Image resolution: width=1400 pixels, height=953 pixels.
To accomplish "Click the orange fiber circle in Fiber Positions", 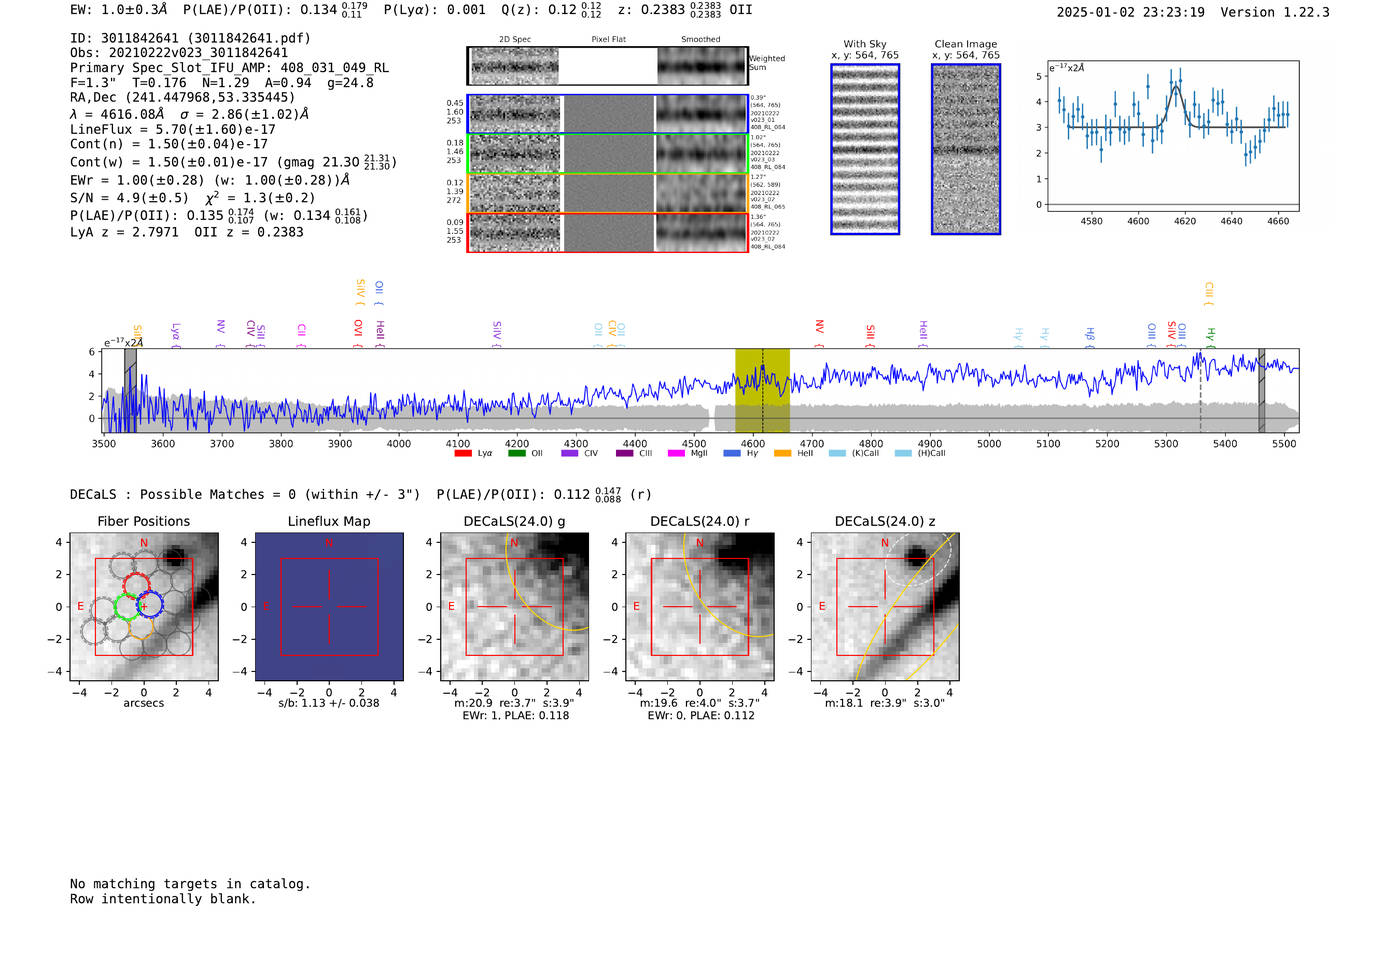I will (x=140, y=627).
